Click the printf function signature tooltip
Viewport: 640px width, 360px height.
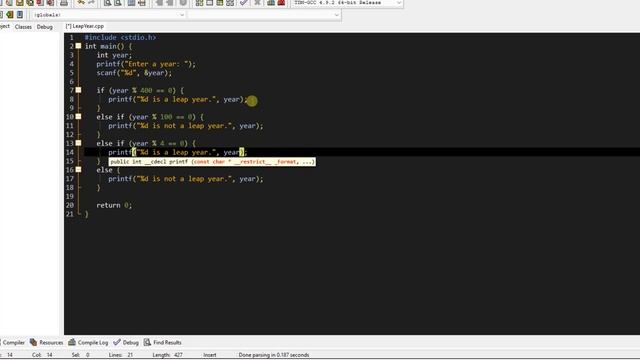(x=212, y=162)
